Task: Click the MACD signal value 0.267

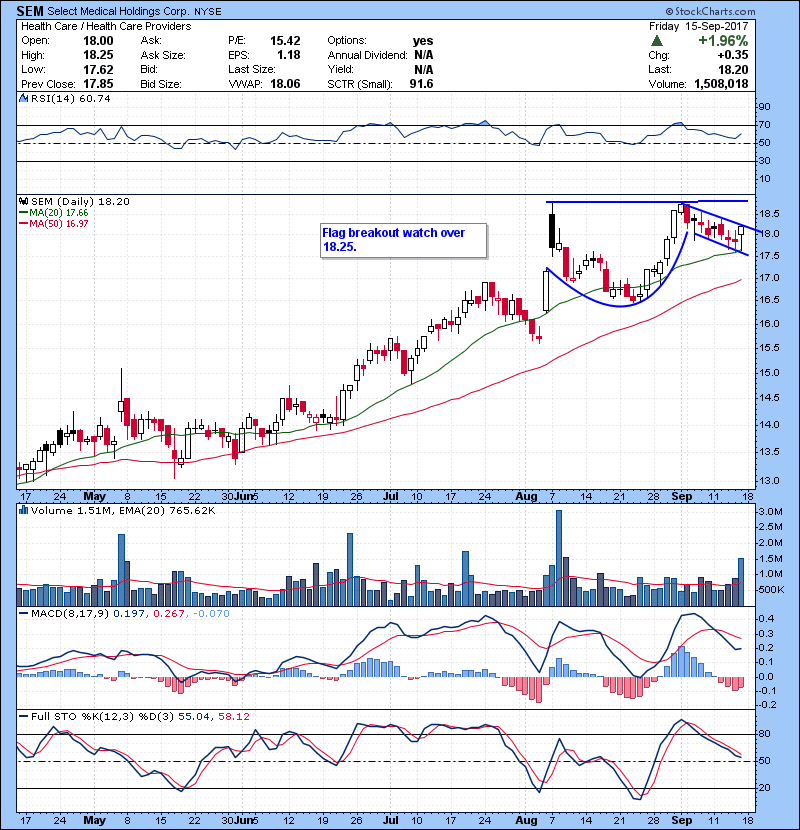Action: pyautogui.click(x=168, y=614)
